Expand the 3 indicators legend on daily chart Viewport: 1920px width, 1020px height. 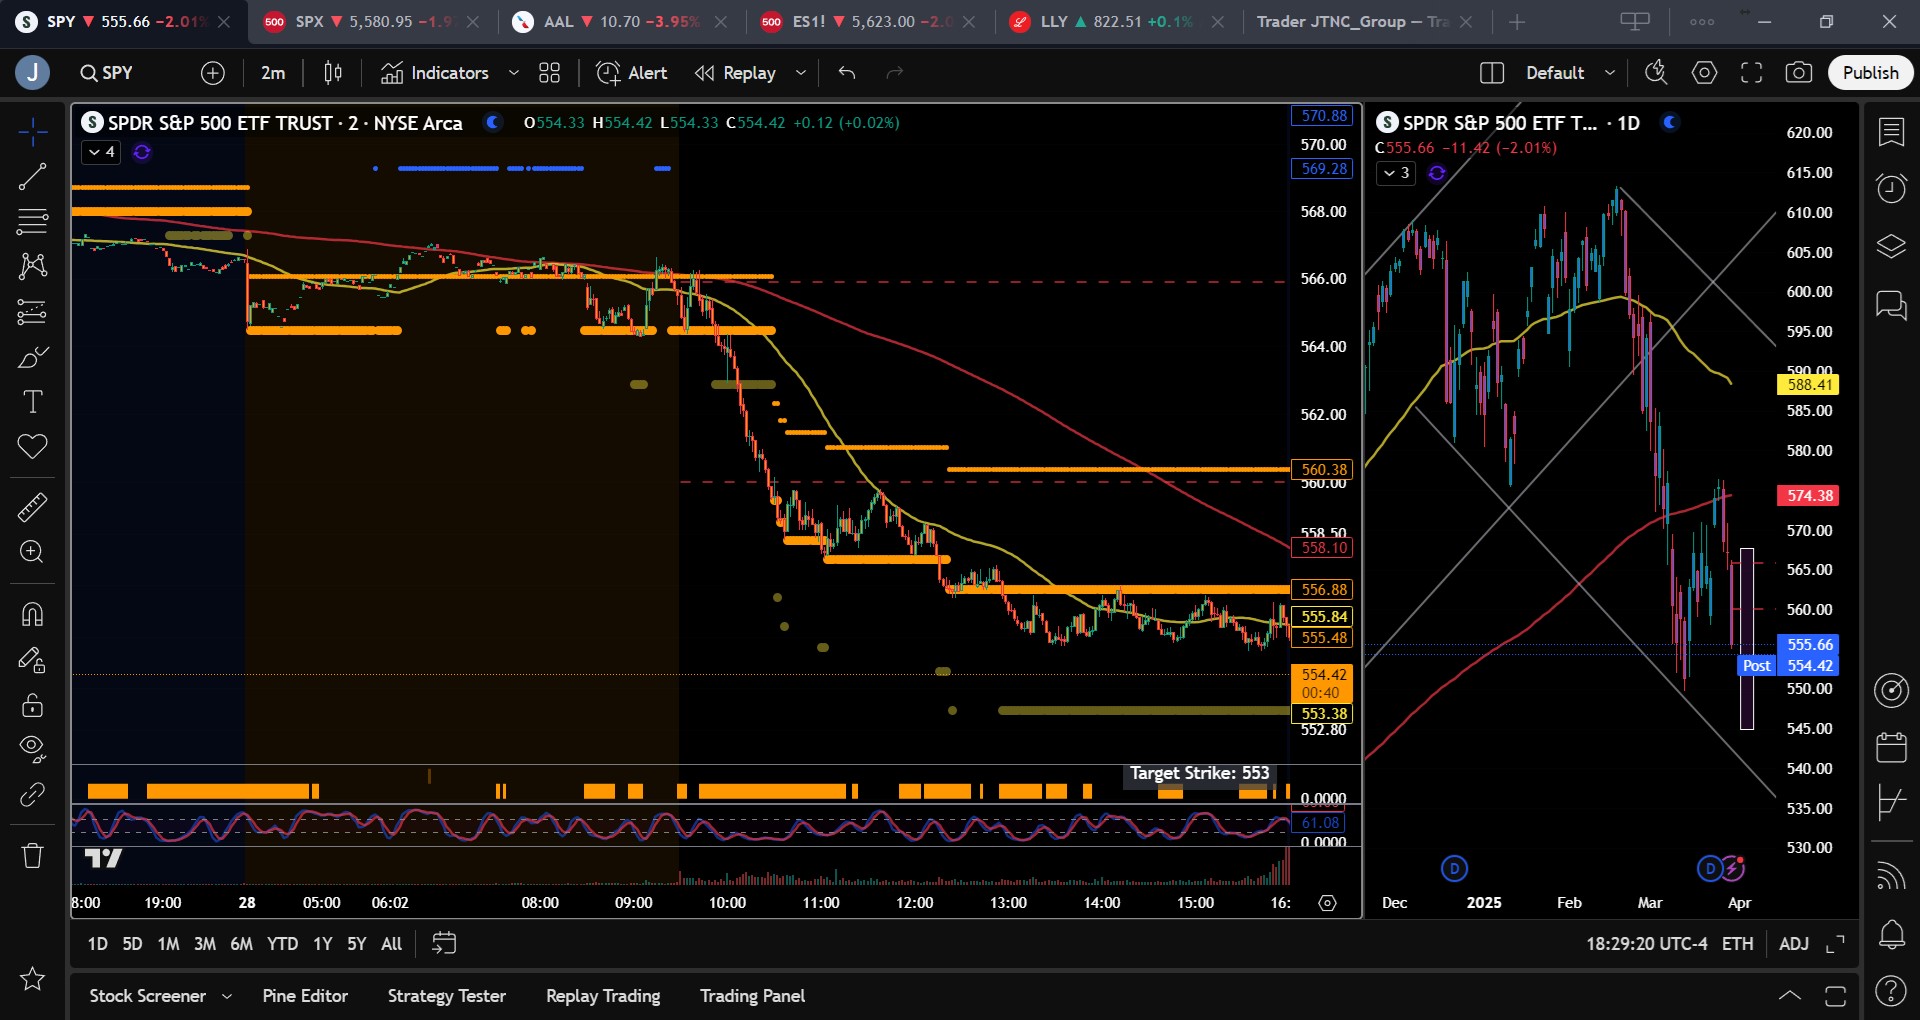tap(1395, 173)
